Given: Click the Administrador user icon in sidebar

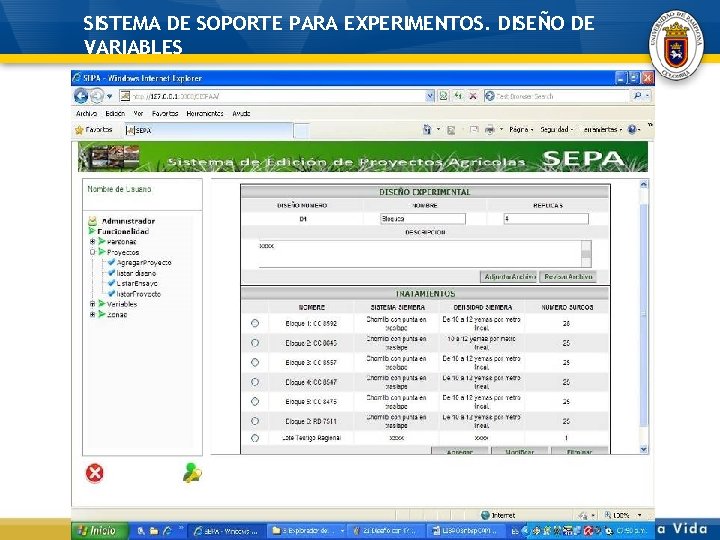Looking at the screenshot, I should coord(92,221).
